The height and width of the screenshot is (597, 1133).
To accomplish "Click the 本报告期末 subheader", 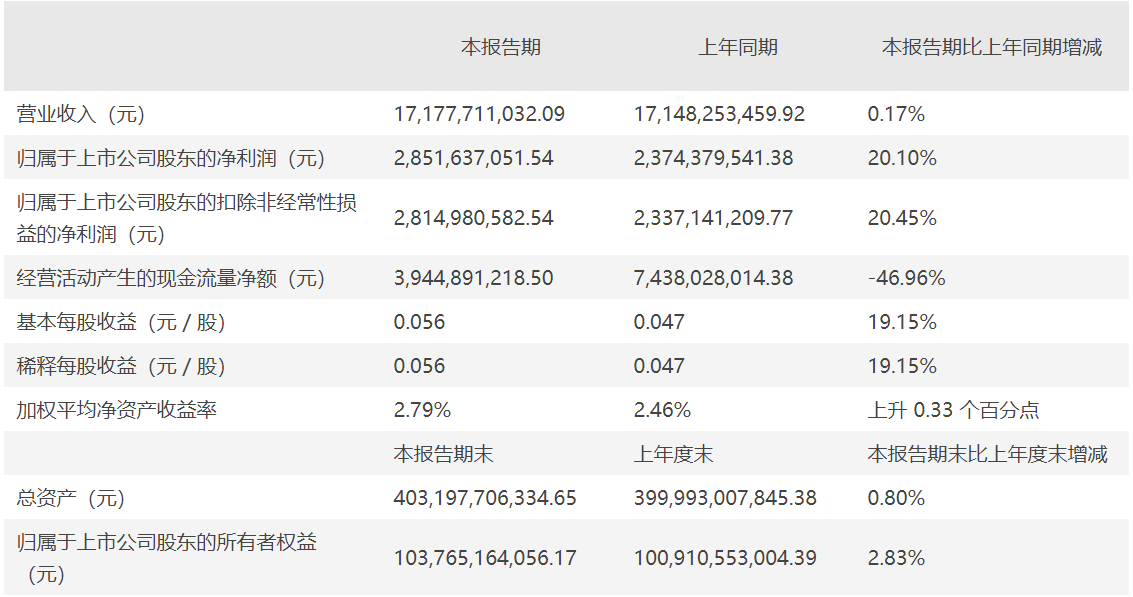I will (x=443, y=455).
